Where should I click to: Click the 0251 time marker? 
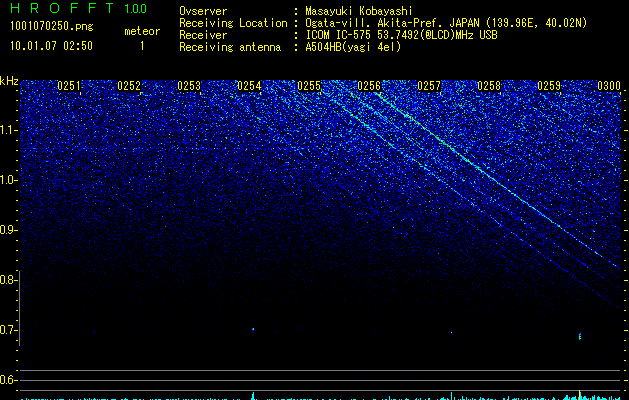69,86
